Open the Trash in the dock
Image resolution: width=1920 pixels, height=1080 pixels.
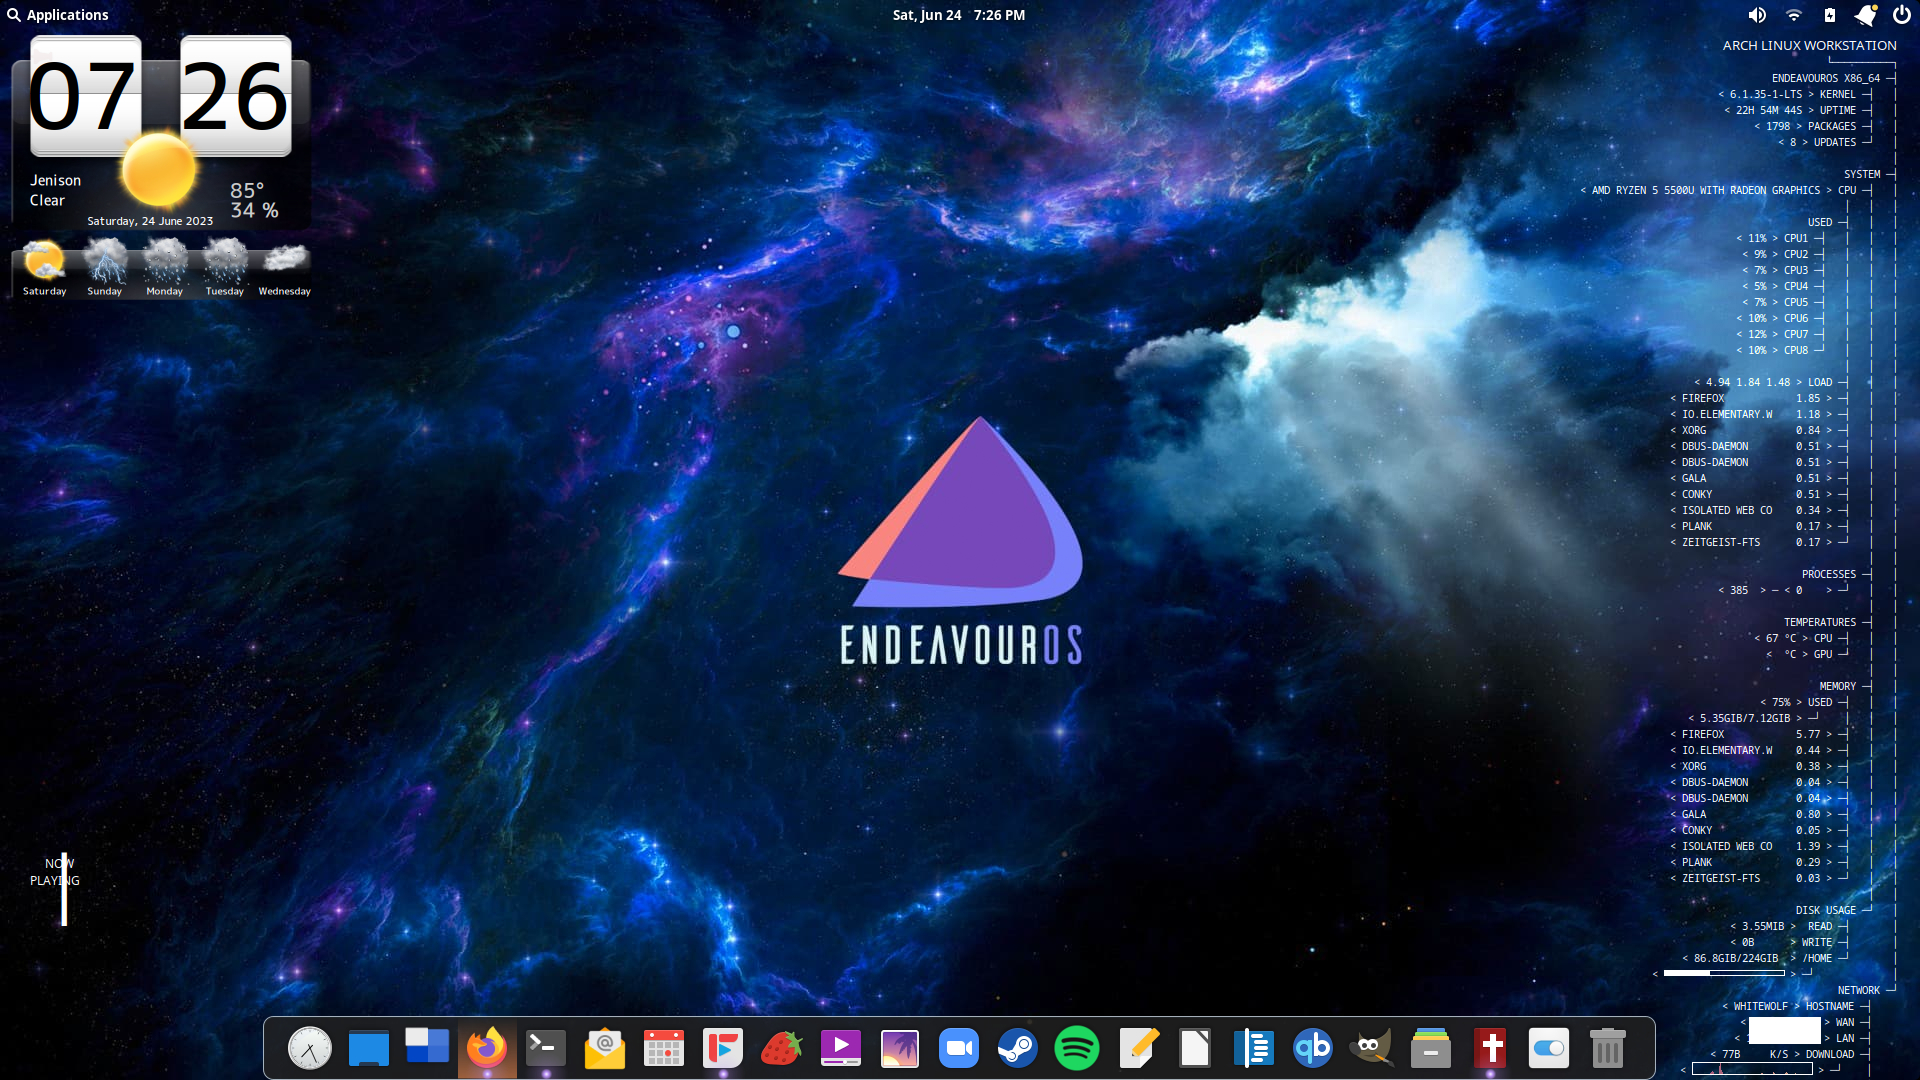[x=1607, y=1048]
